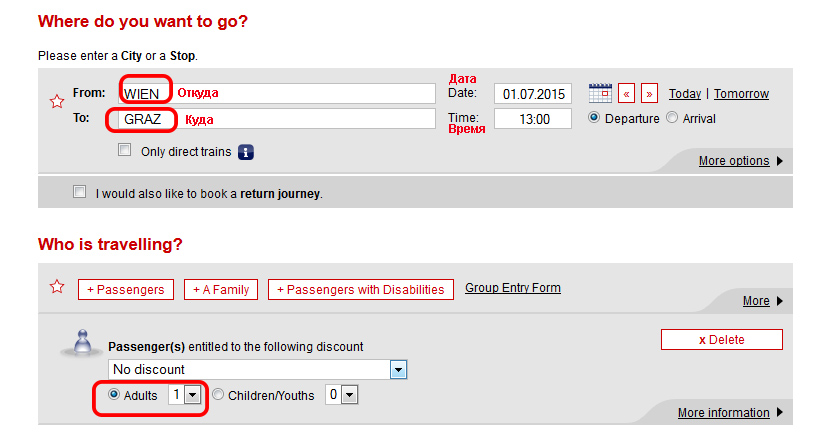Open the Adults count dropdown

(x=184, y=395)
